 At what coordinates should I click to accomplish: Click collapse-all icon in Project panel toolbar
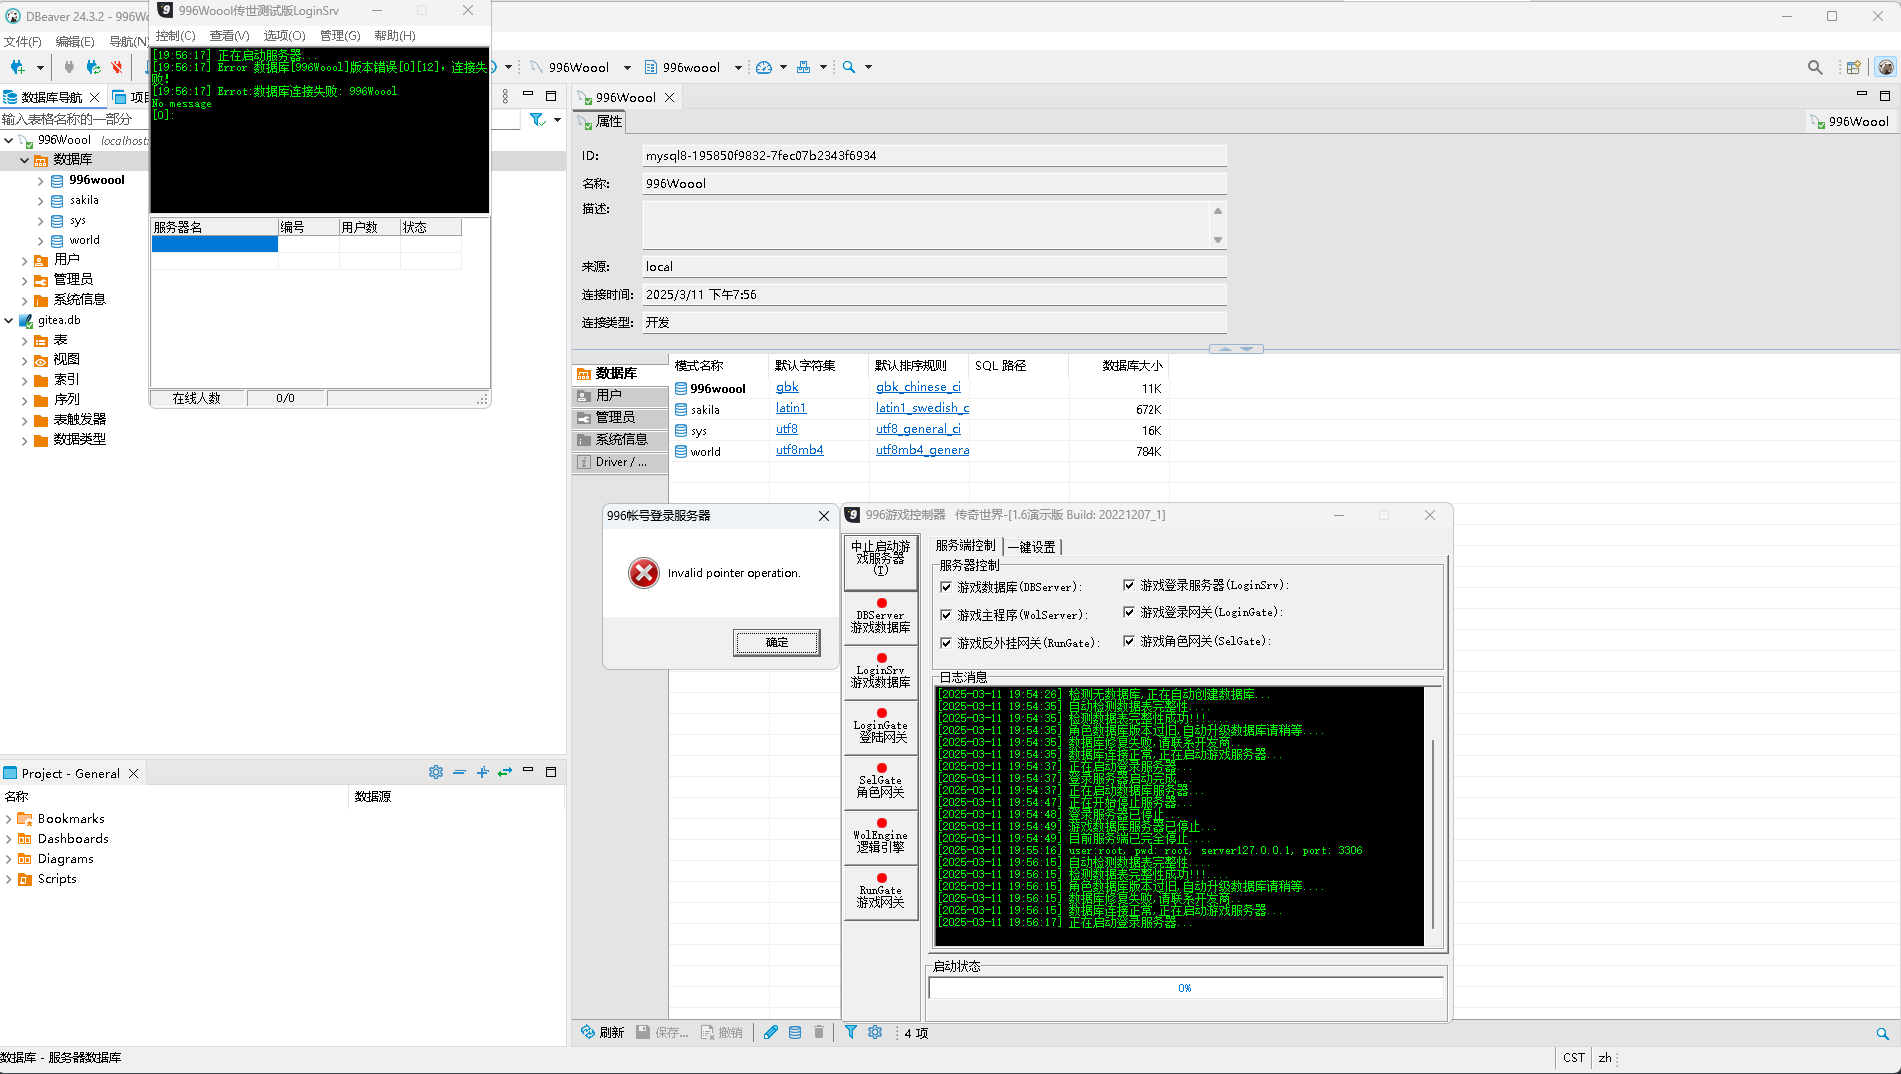(x=459, y=772)
